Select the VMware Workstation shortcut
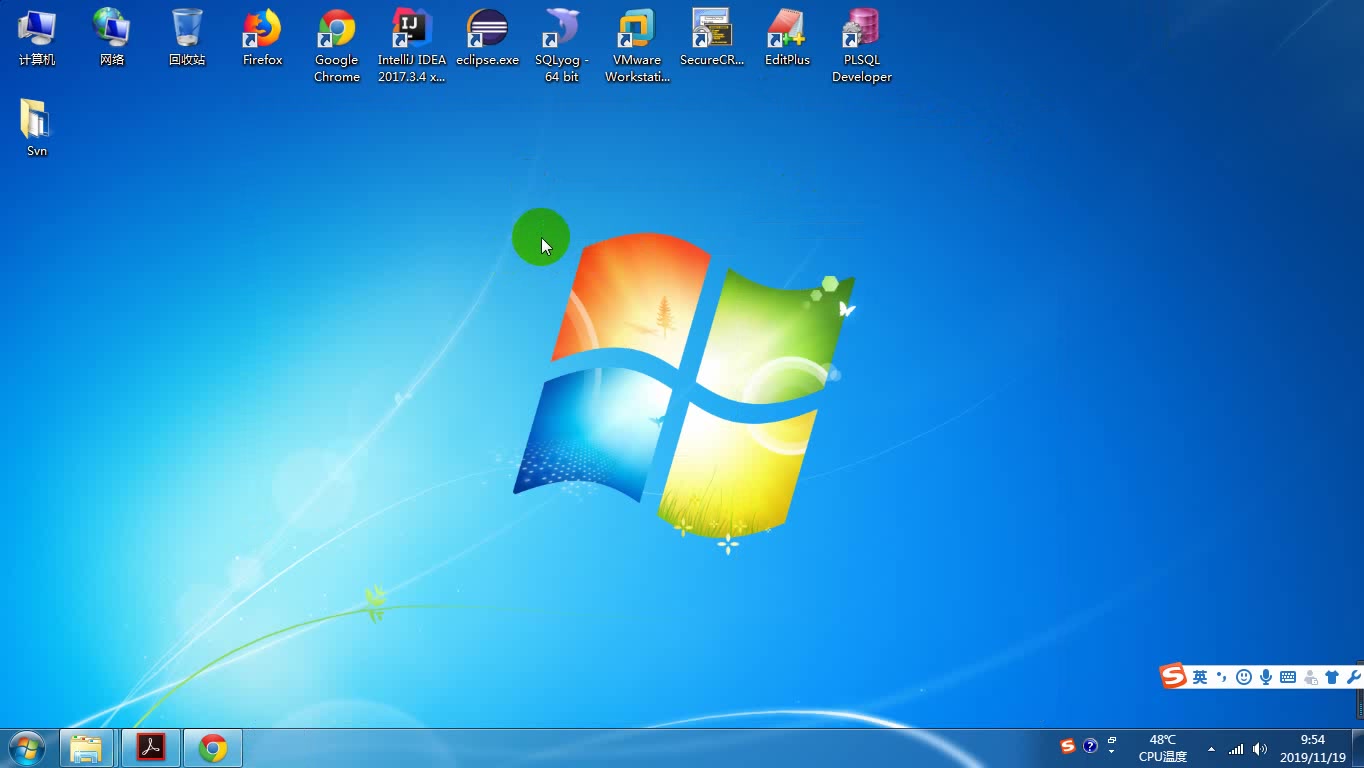This screenshot has width=1364, height=768. (x=637, y=46)
